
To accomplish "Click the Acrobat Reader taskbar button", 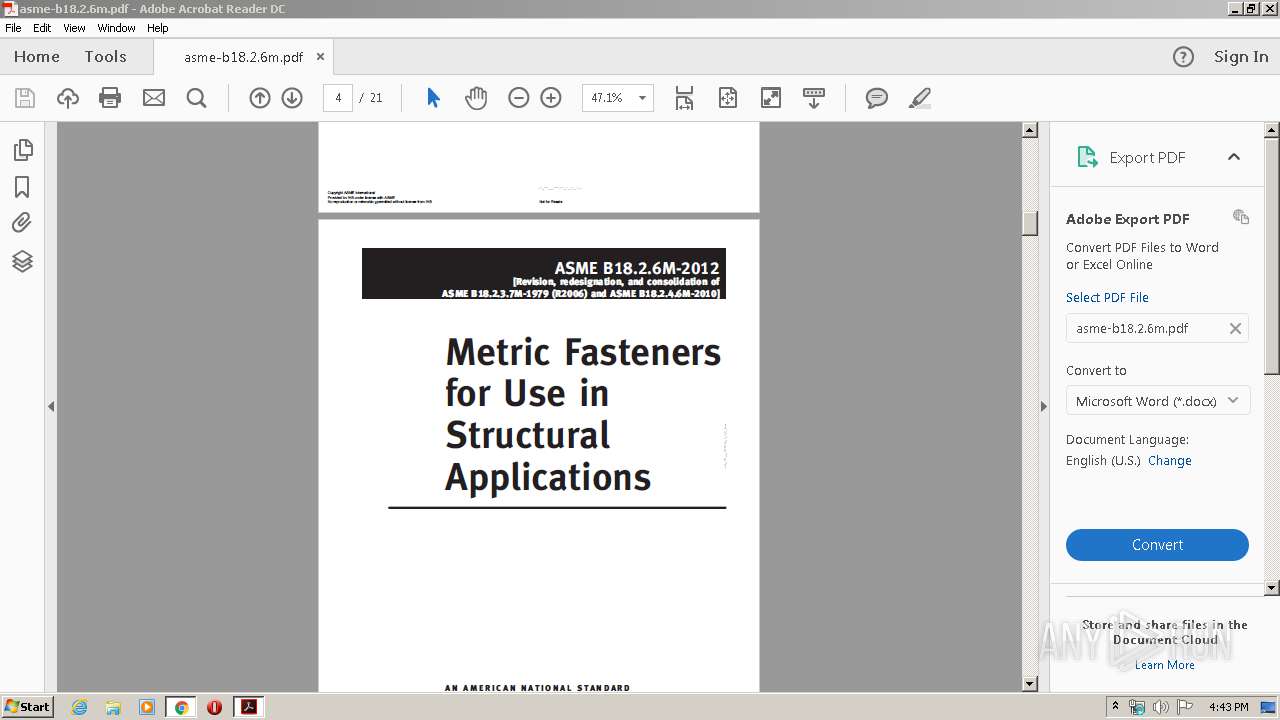I will [248, 707].
